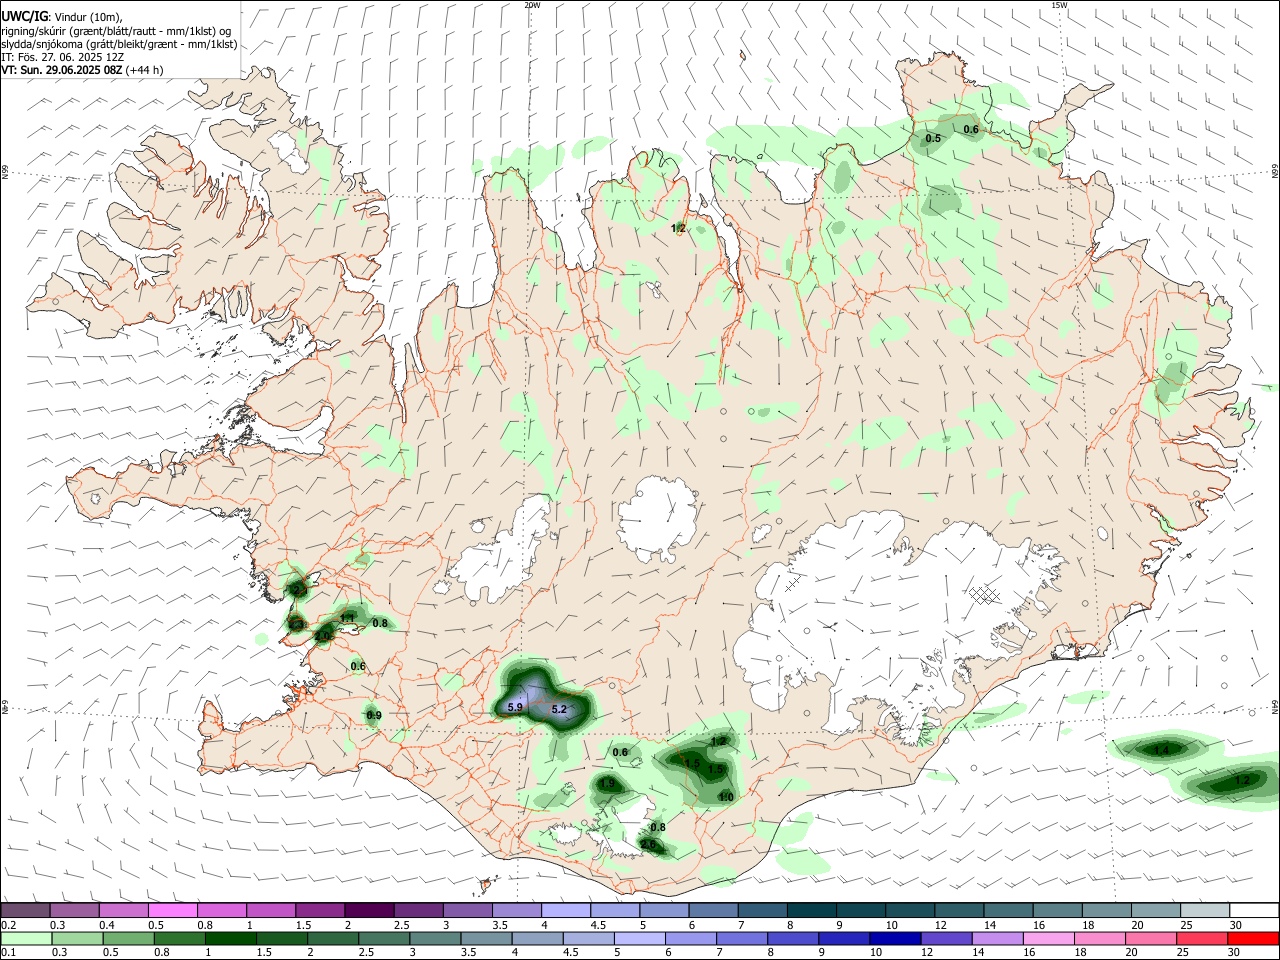Click the 1.2 label on the north coast peninsula
This screenshot has width=1280, height=960.
pos(678,228)
